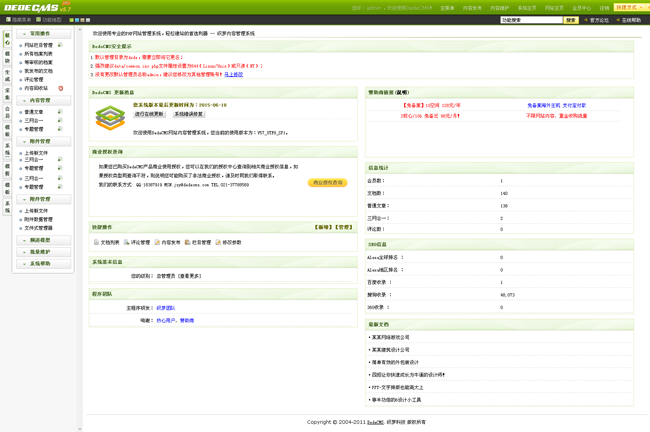
Task: Open 所有档案列表 in sidebar
Action: click(38, 54)
